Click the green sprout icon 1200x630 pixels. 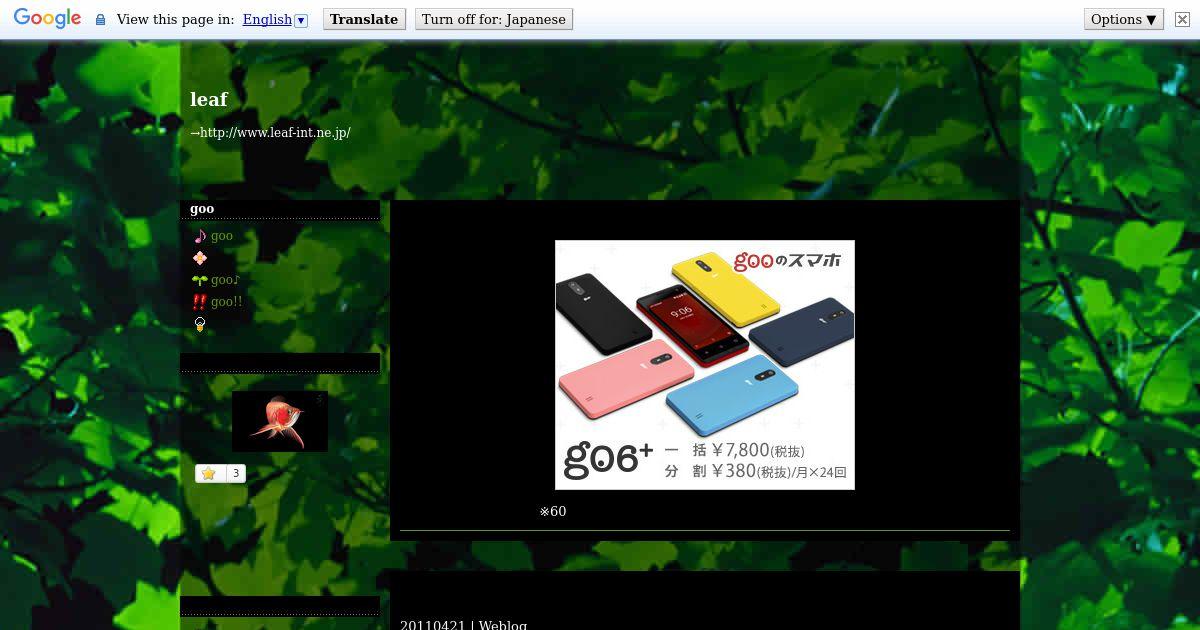point(200,280)
